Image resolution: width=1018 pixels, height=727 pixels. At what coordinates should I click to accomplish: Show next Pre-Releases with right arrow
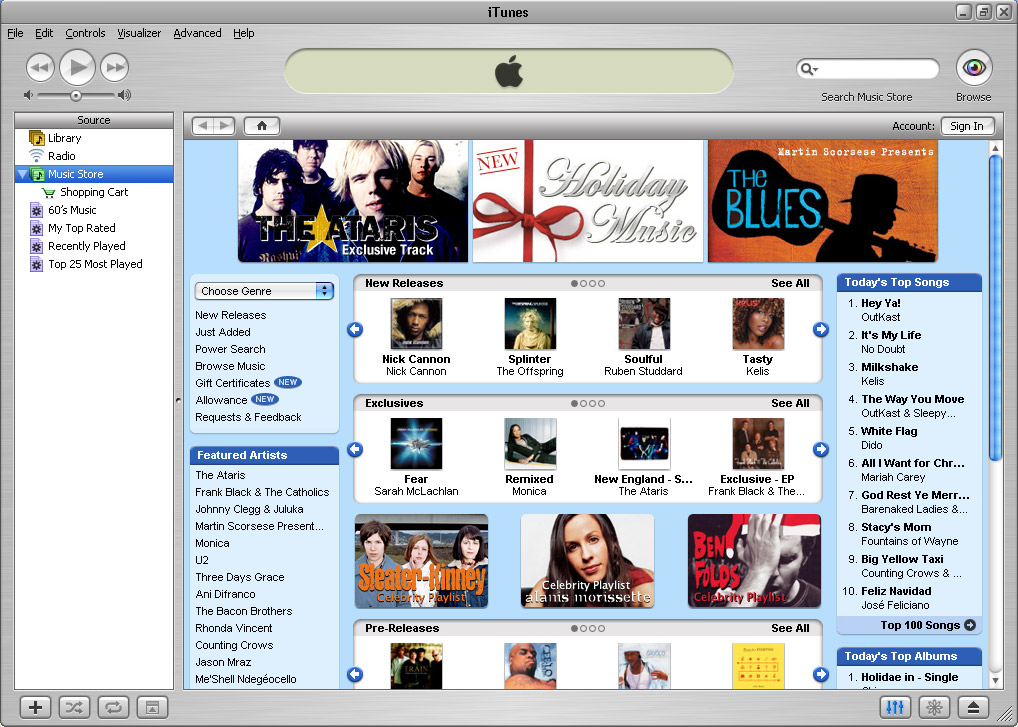821,674
